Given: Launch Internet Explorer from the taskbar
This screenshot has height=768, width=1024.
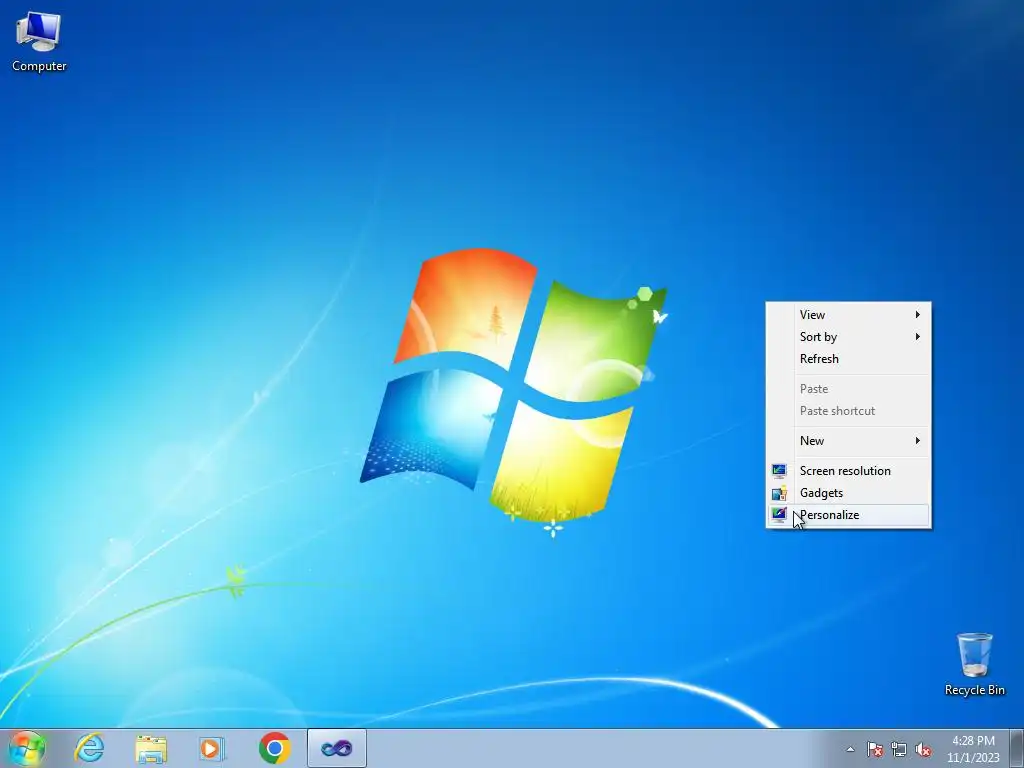Looking at the screenshot, I should (x=89, y=748).
